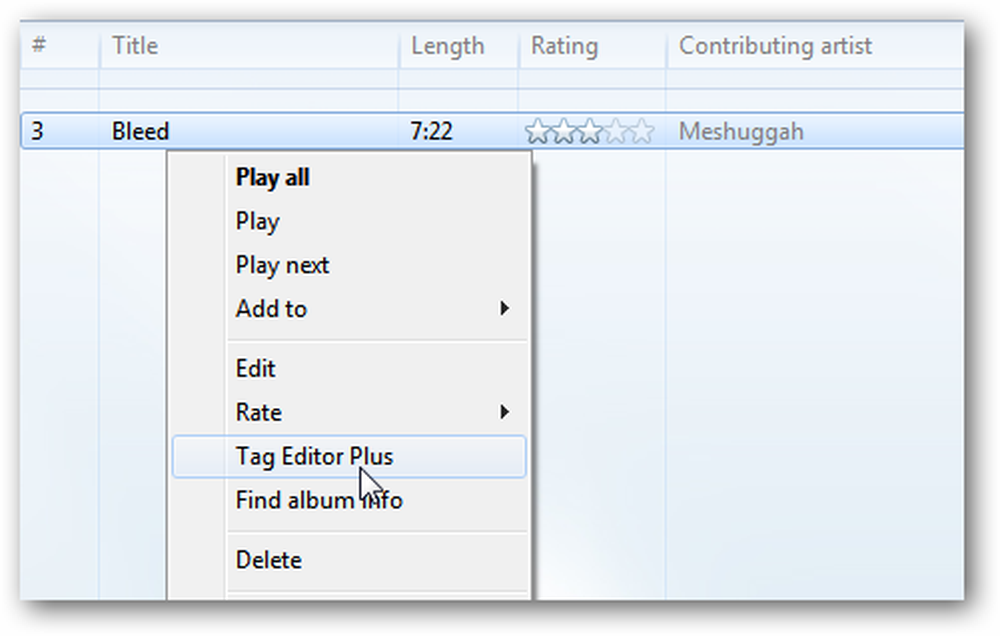Viewport: 1000px width, 636px height.
Task: Click the 7:22 length value
Action: [x=431, y=131]
